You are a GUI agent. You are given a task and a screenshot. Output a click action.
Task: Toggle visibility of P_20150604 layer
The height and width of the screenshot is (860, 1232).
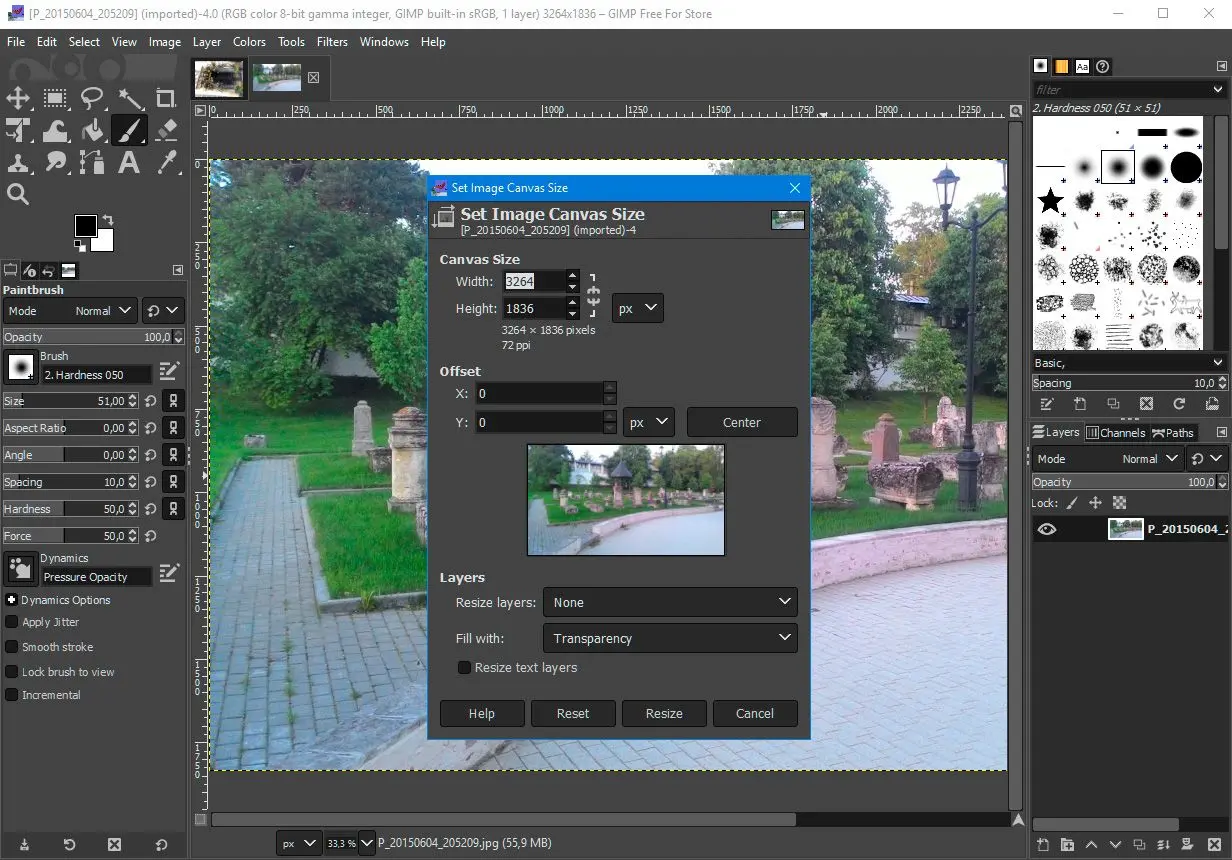point(1046,530)
